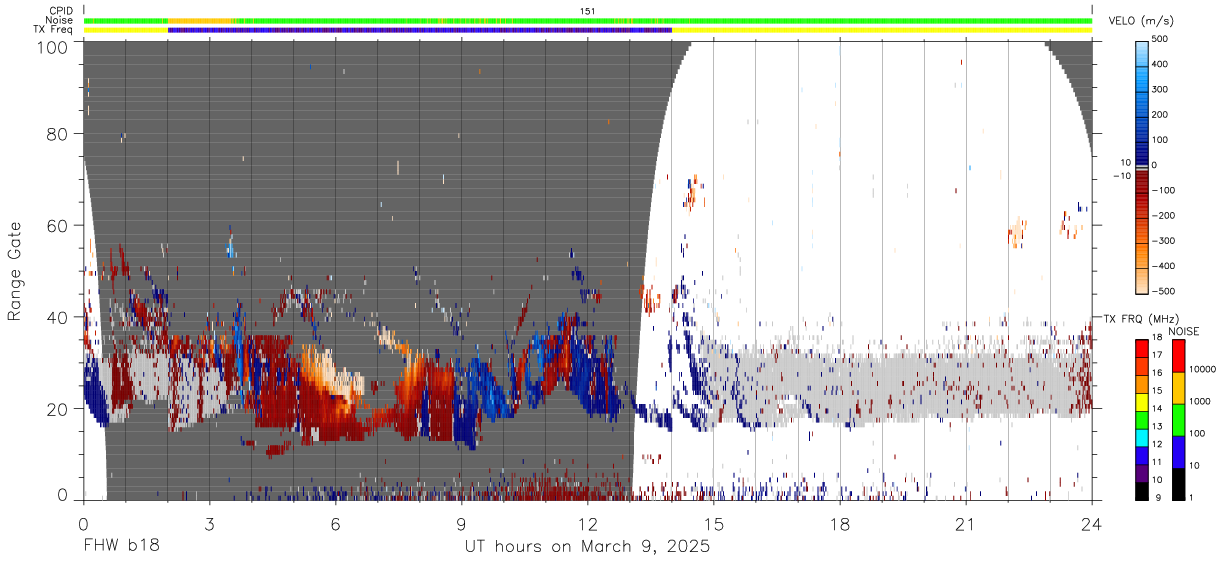Pick the red top segment of the NOISE colorbar
1228x567 pixels.
pos(1177,356)
